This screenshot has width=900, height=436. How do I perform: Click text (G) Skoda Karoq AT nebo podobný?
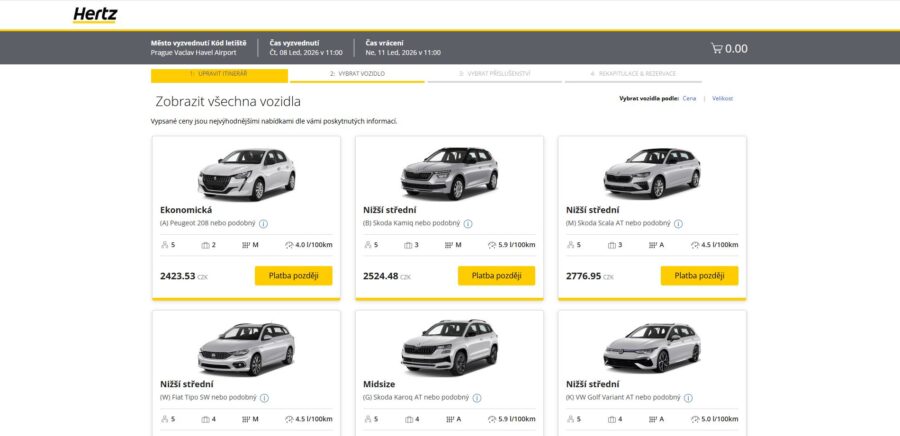(x=416, y=398)
